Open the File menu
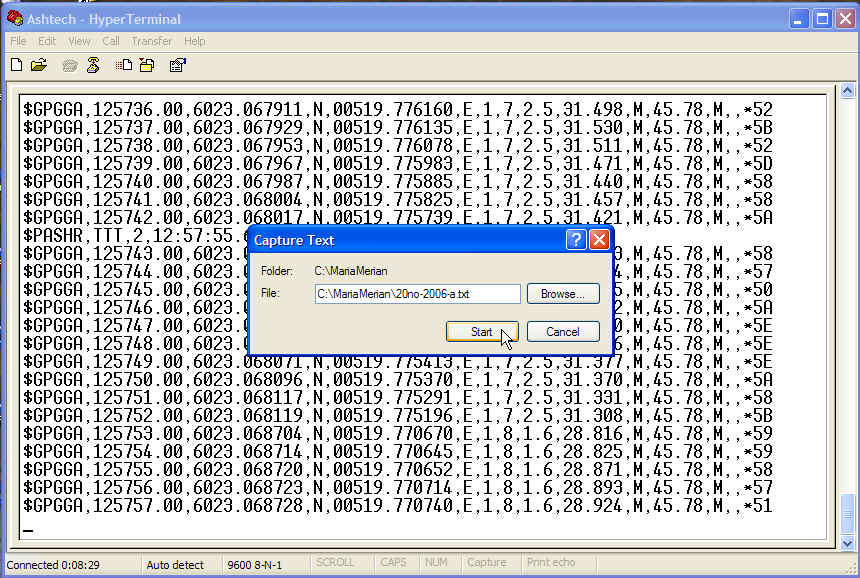 point(18,41)
